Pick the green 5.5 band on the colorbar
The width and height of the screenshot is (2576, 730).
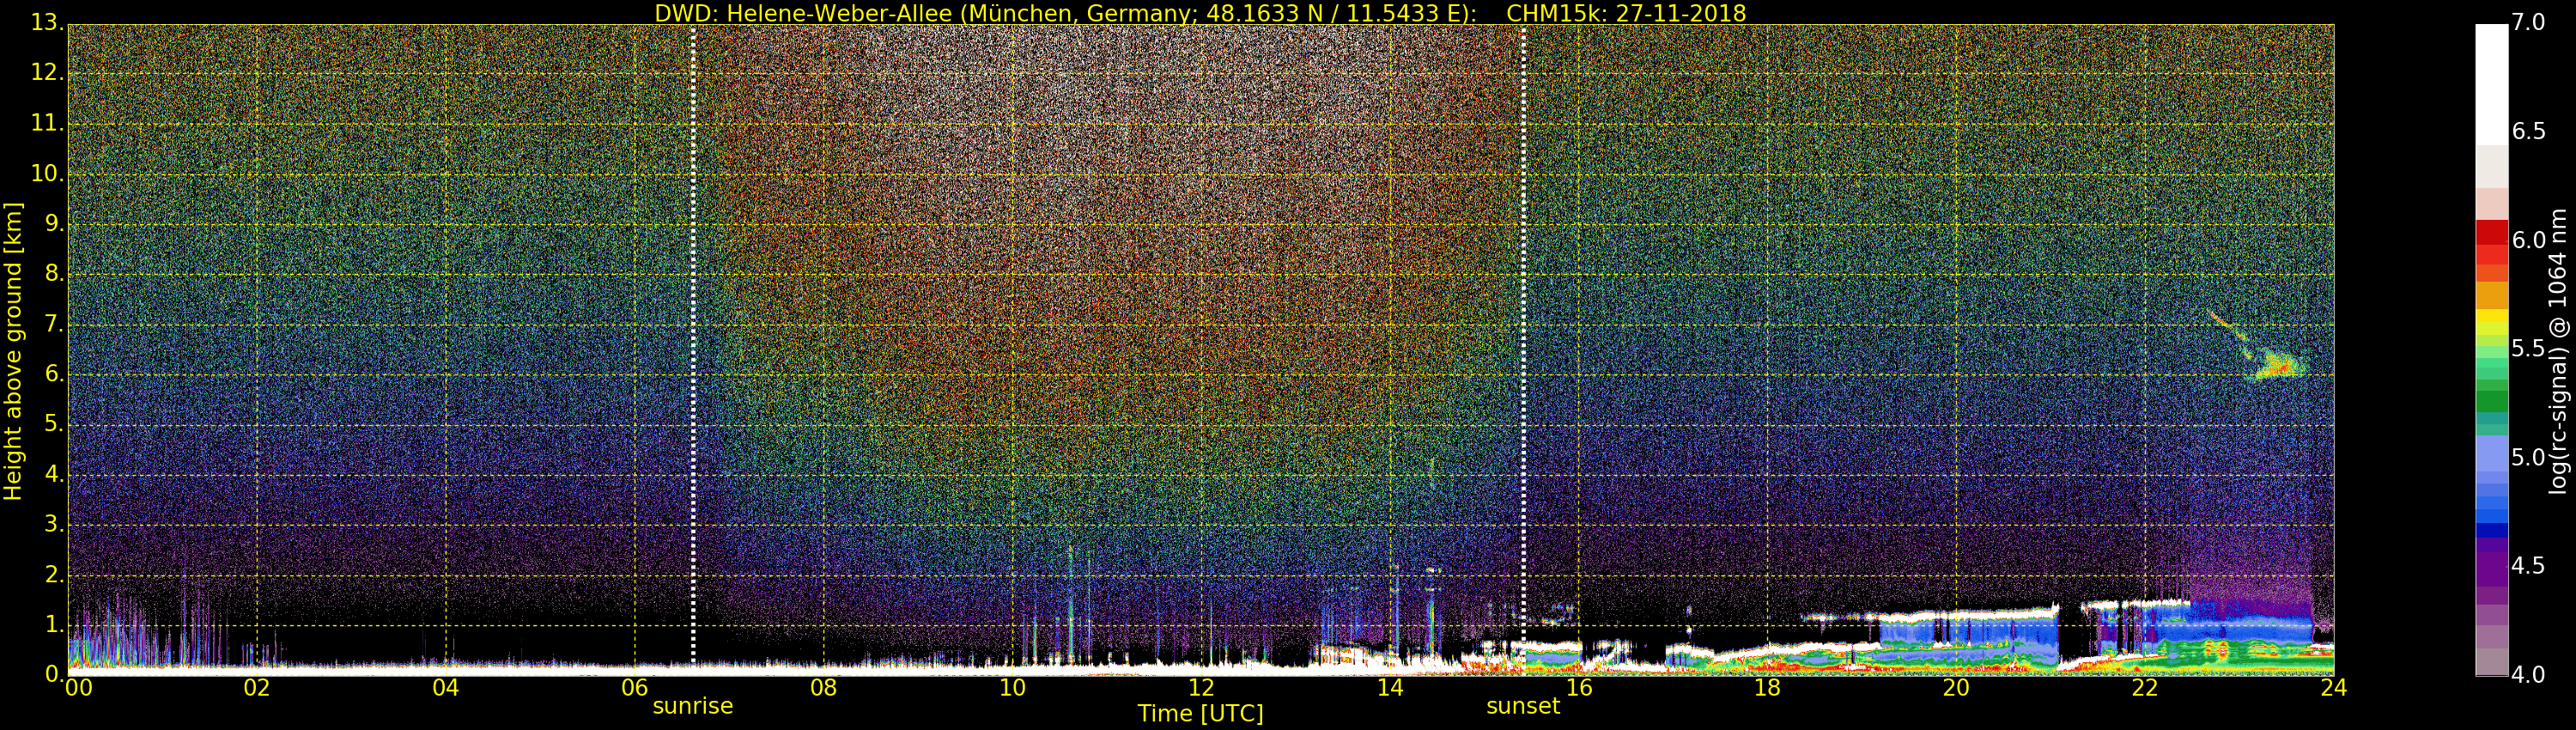pos(2491,349)
